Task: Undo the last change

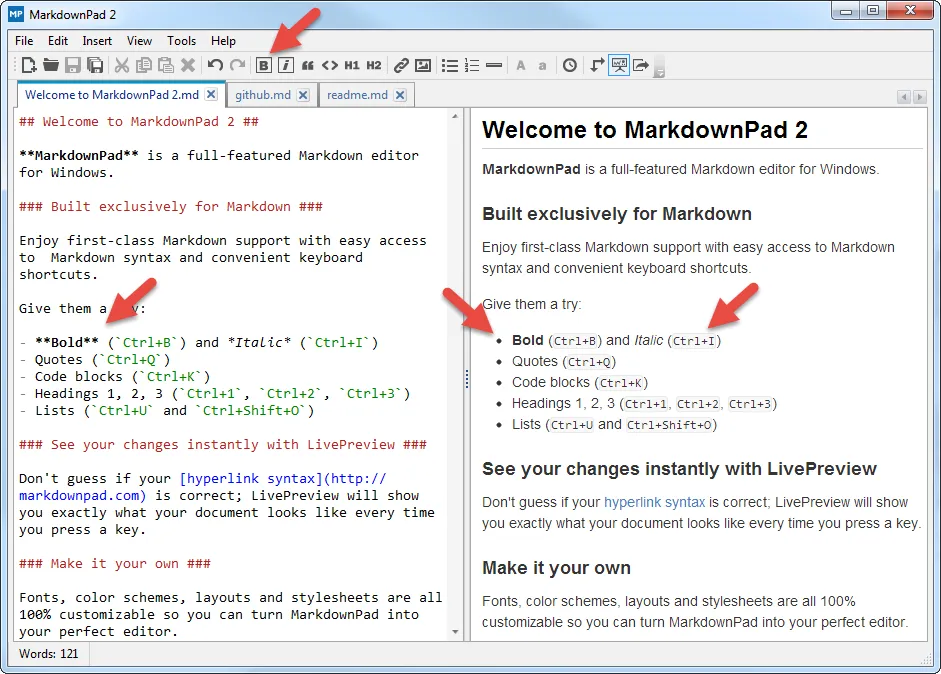Action: [x=215, y=65]
